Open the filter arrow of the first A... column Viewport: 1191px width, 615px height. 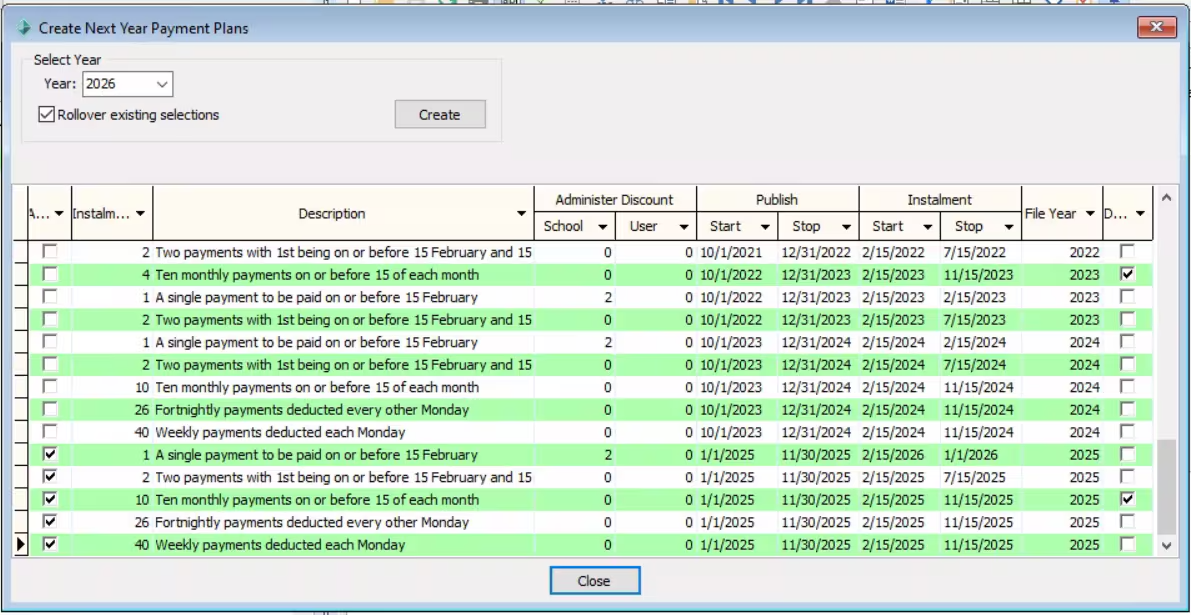tap(59, 214)
